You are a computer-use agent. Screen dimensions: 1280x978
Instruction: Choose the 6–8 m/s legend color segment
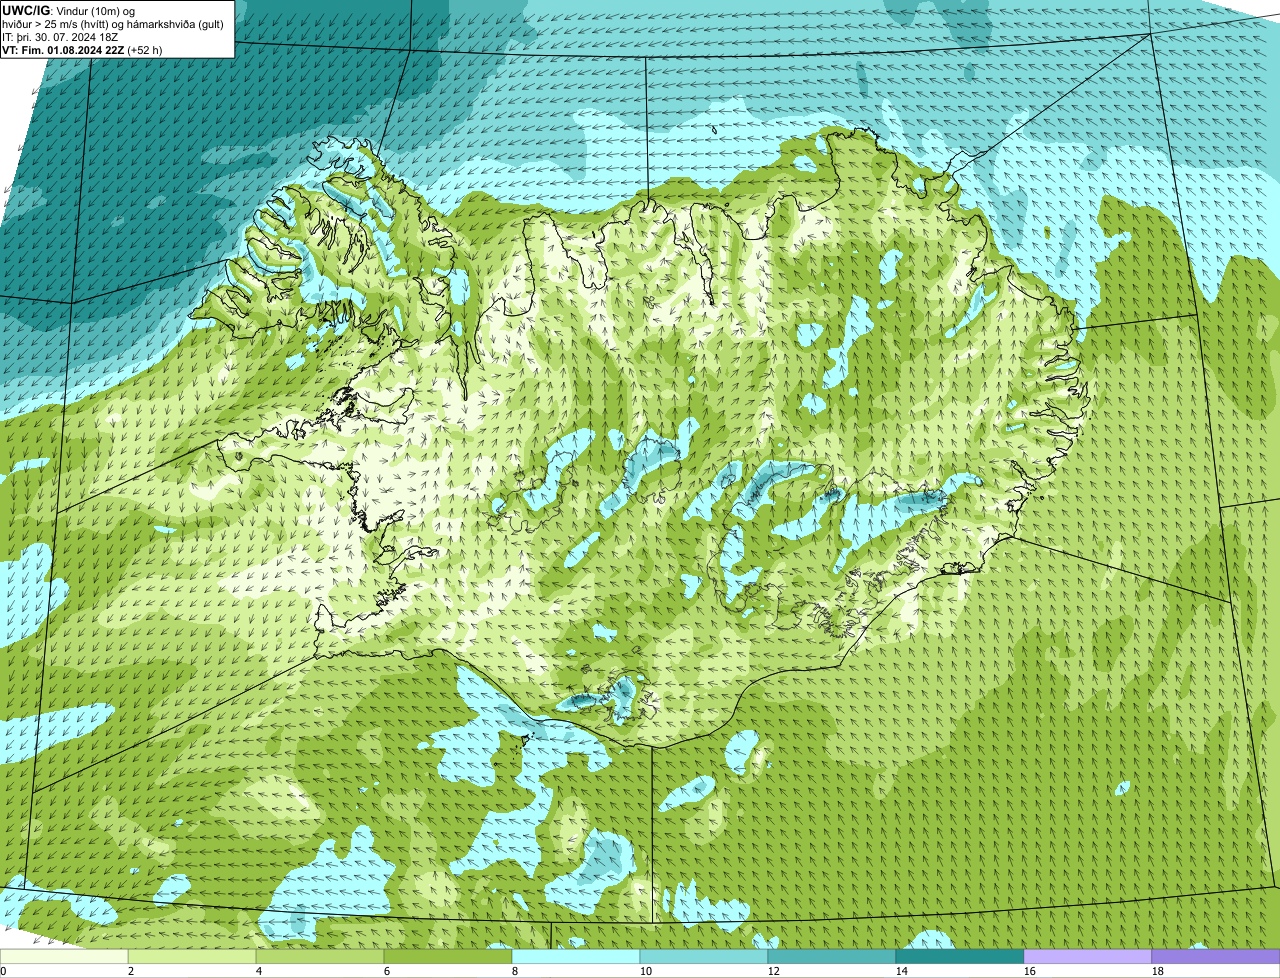(x=448, y=956)
